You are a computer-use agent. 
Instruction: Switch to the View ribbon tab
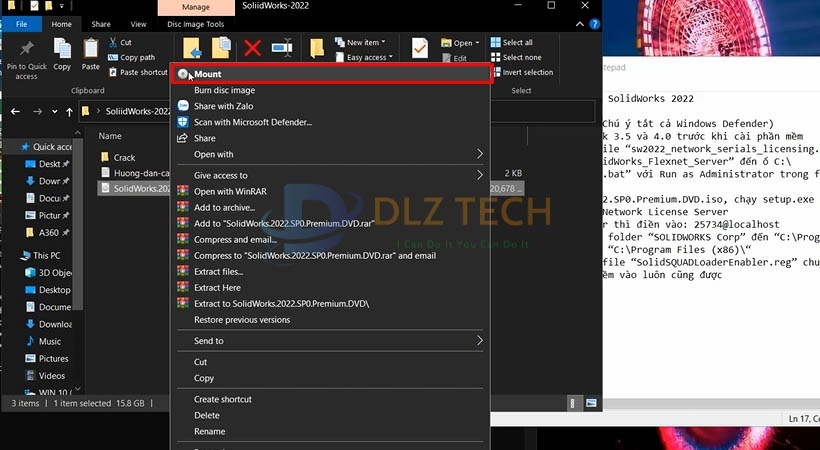pos(138,23)
